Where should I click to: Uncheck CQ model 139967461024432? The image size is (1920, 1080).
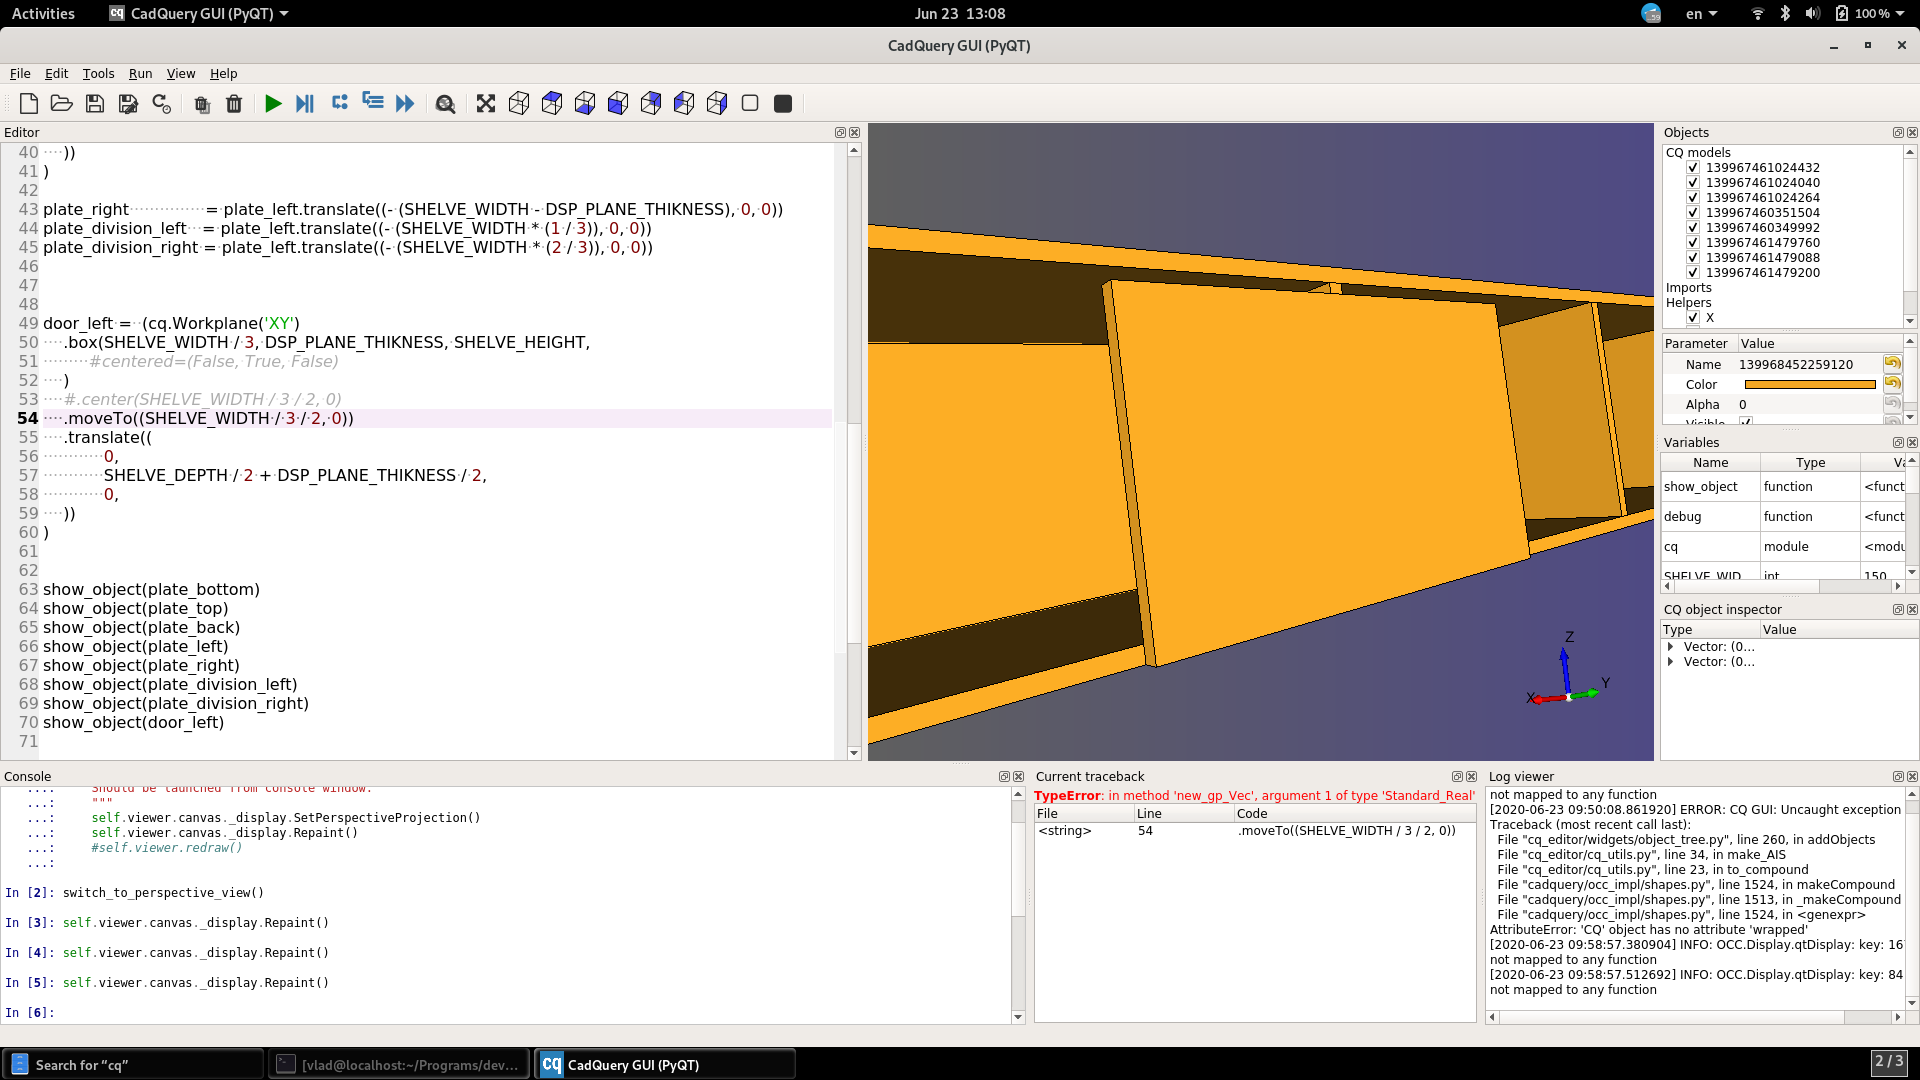1693,167
